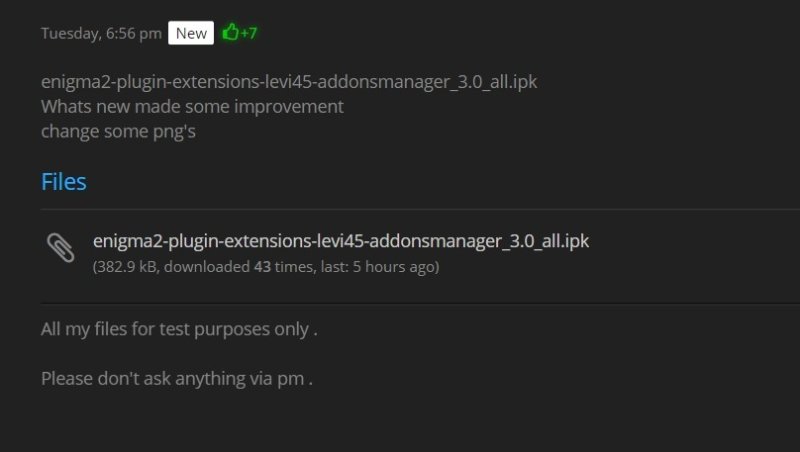Click the blue Files heading
The height and width of the screenshot is (452, 800).
64,182
